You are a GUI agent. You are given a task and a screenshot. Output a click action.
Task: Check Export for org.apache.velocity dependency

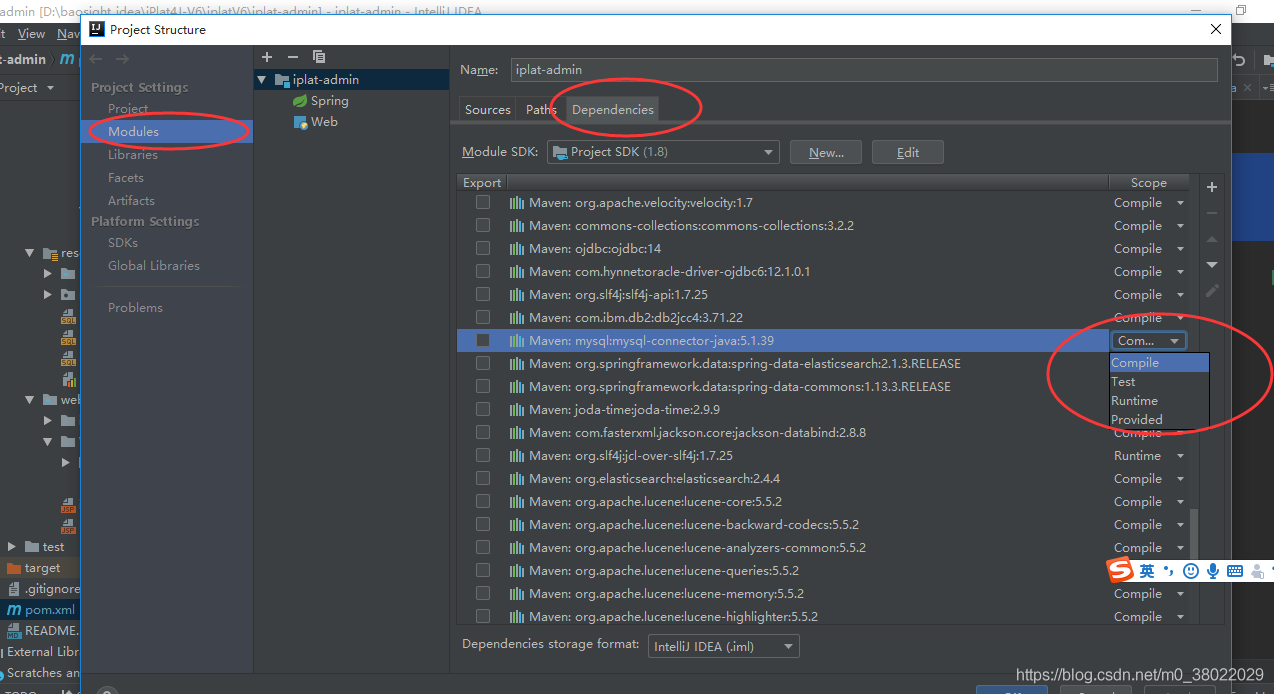(x=483, y=202)
